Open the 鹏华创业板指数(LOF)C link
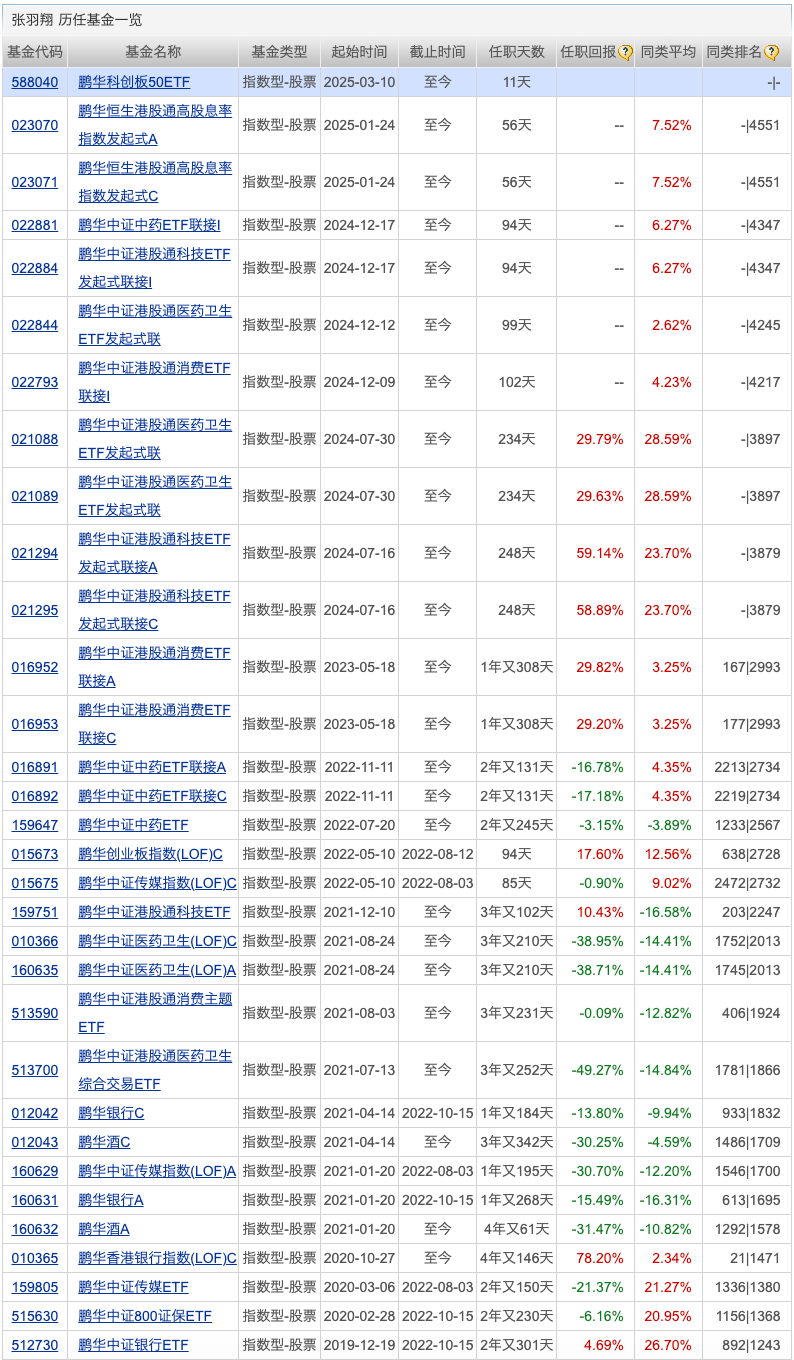 pos(150,854)
